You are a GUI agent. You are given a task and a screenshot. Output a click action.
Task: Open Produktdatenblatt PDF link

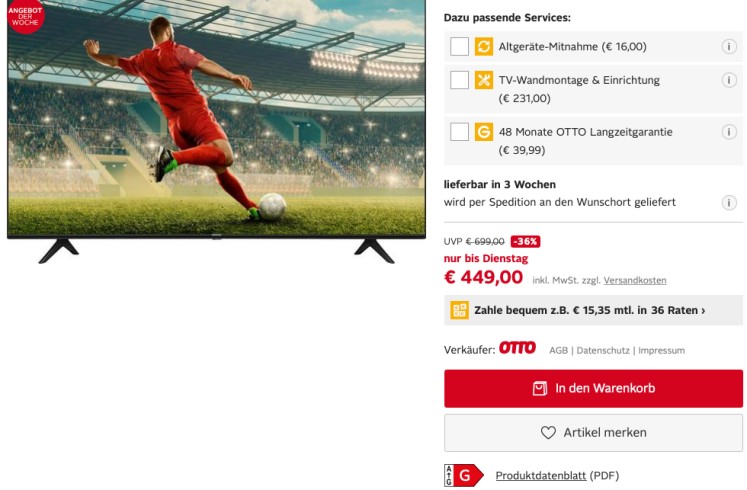pos(541,475)
